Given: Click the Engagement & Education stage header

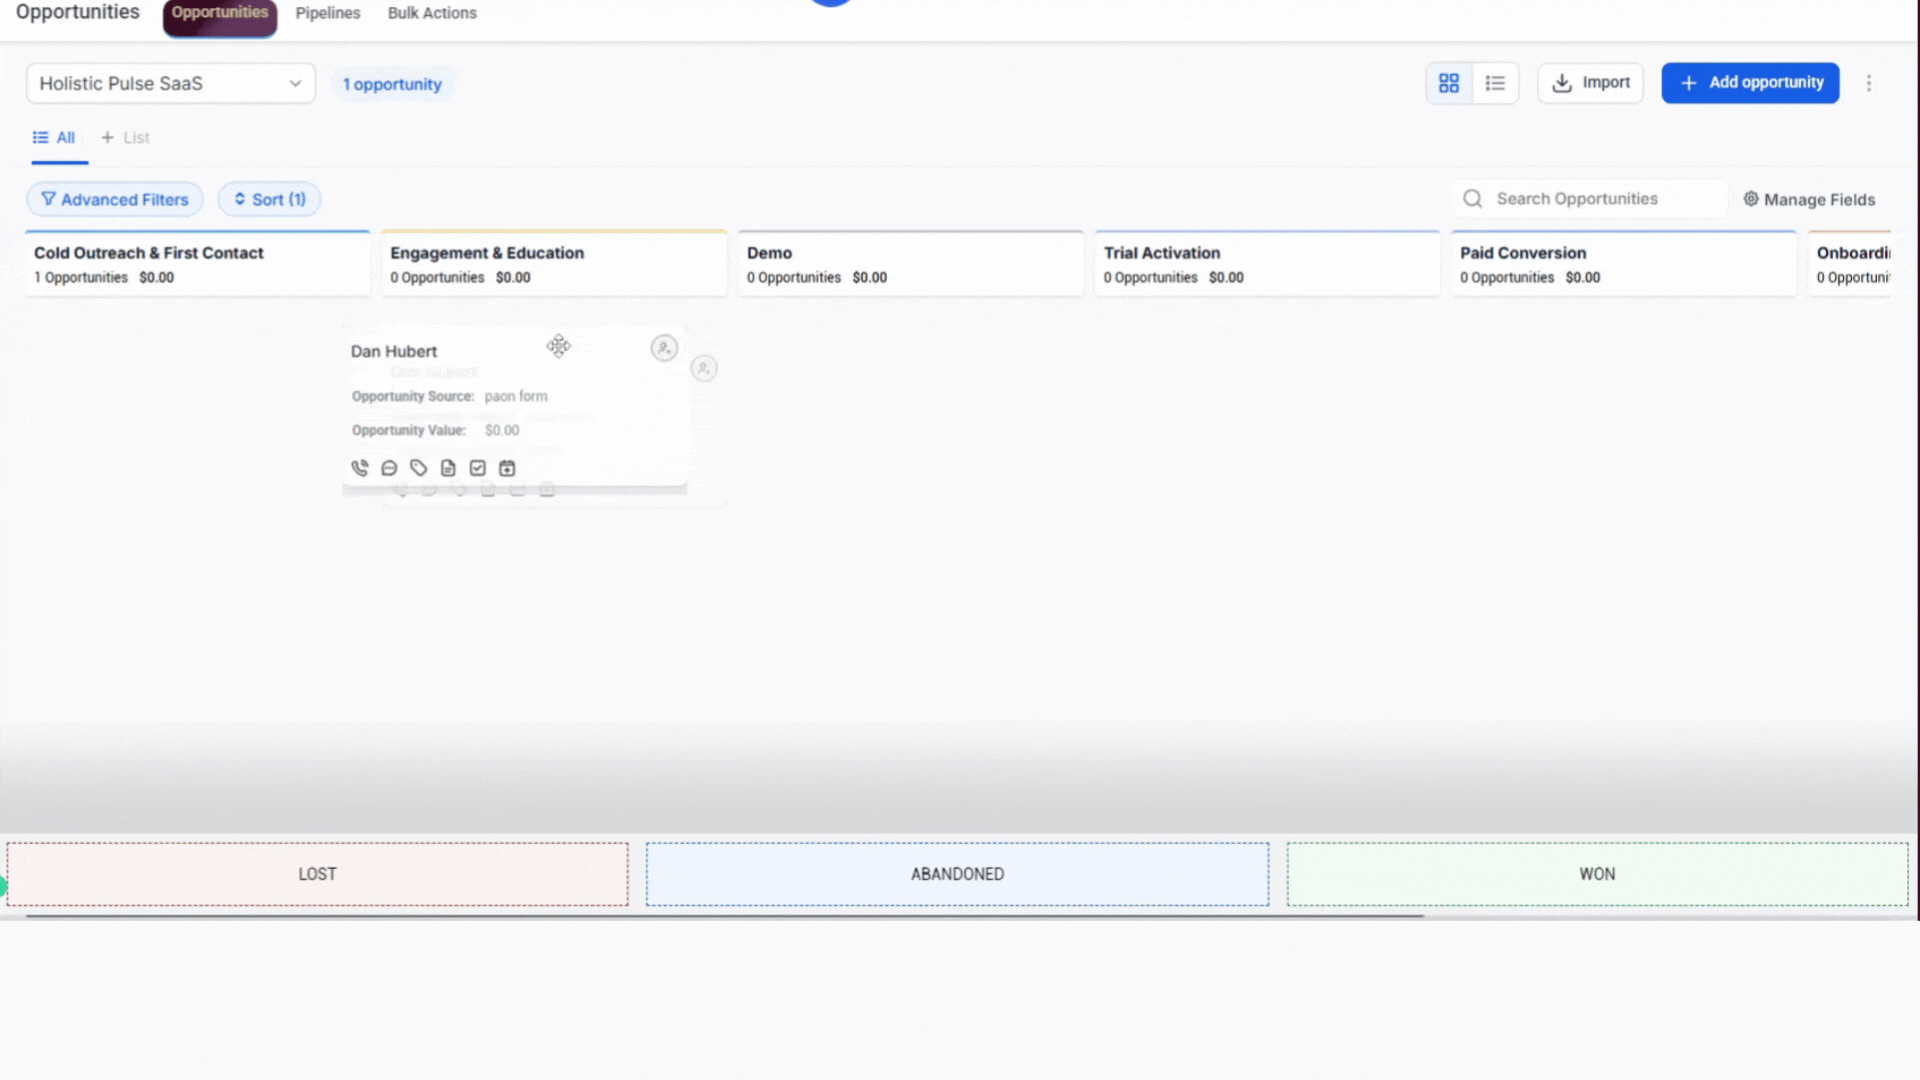Looking at the screenshot, I should (x=554, y=264).
